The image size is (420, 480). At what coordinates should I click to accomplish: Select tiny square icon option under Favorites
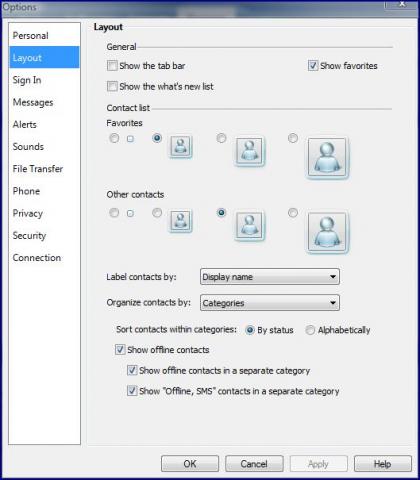[x=114, y=138]
